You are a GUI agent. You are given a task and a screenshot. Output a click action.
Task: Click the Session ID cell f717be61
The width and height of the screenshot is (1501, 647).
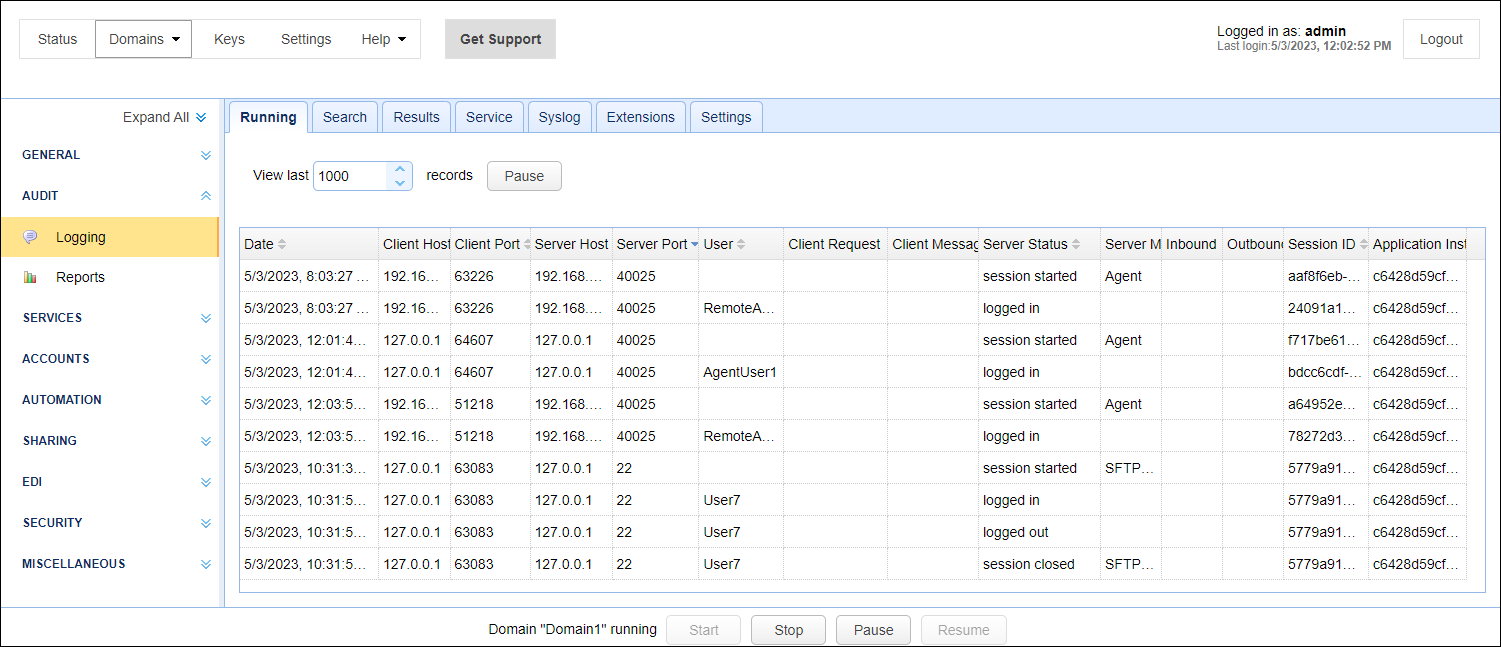[1325, 340]
